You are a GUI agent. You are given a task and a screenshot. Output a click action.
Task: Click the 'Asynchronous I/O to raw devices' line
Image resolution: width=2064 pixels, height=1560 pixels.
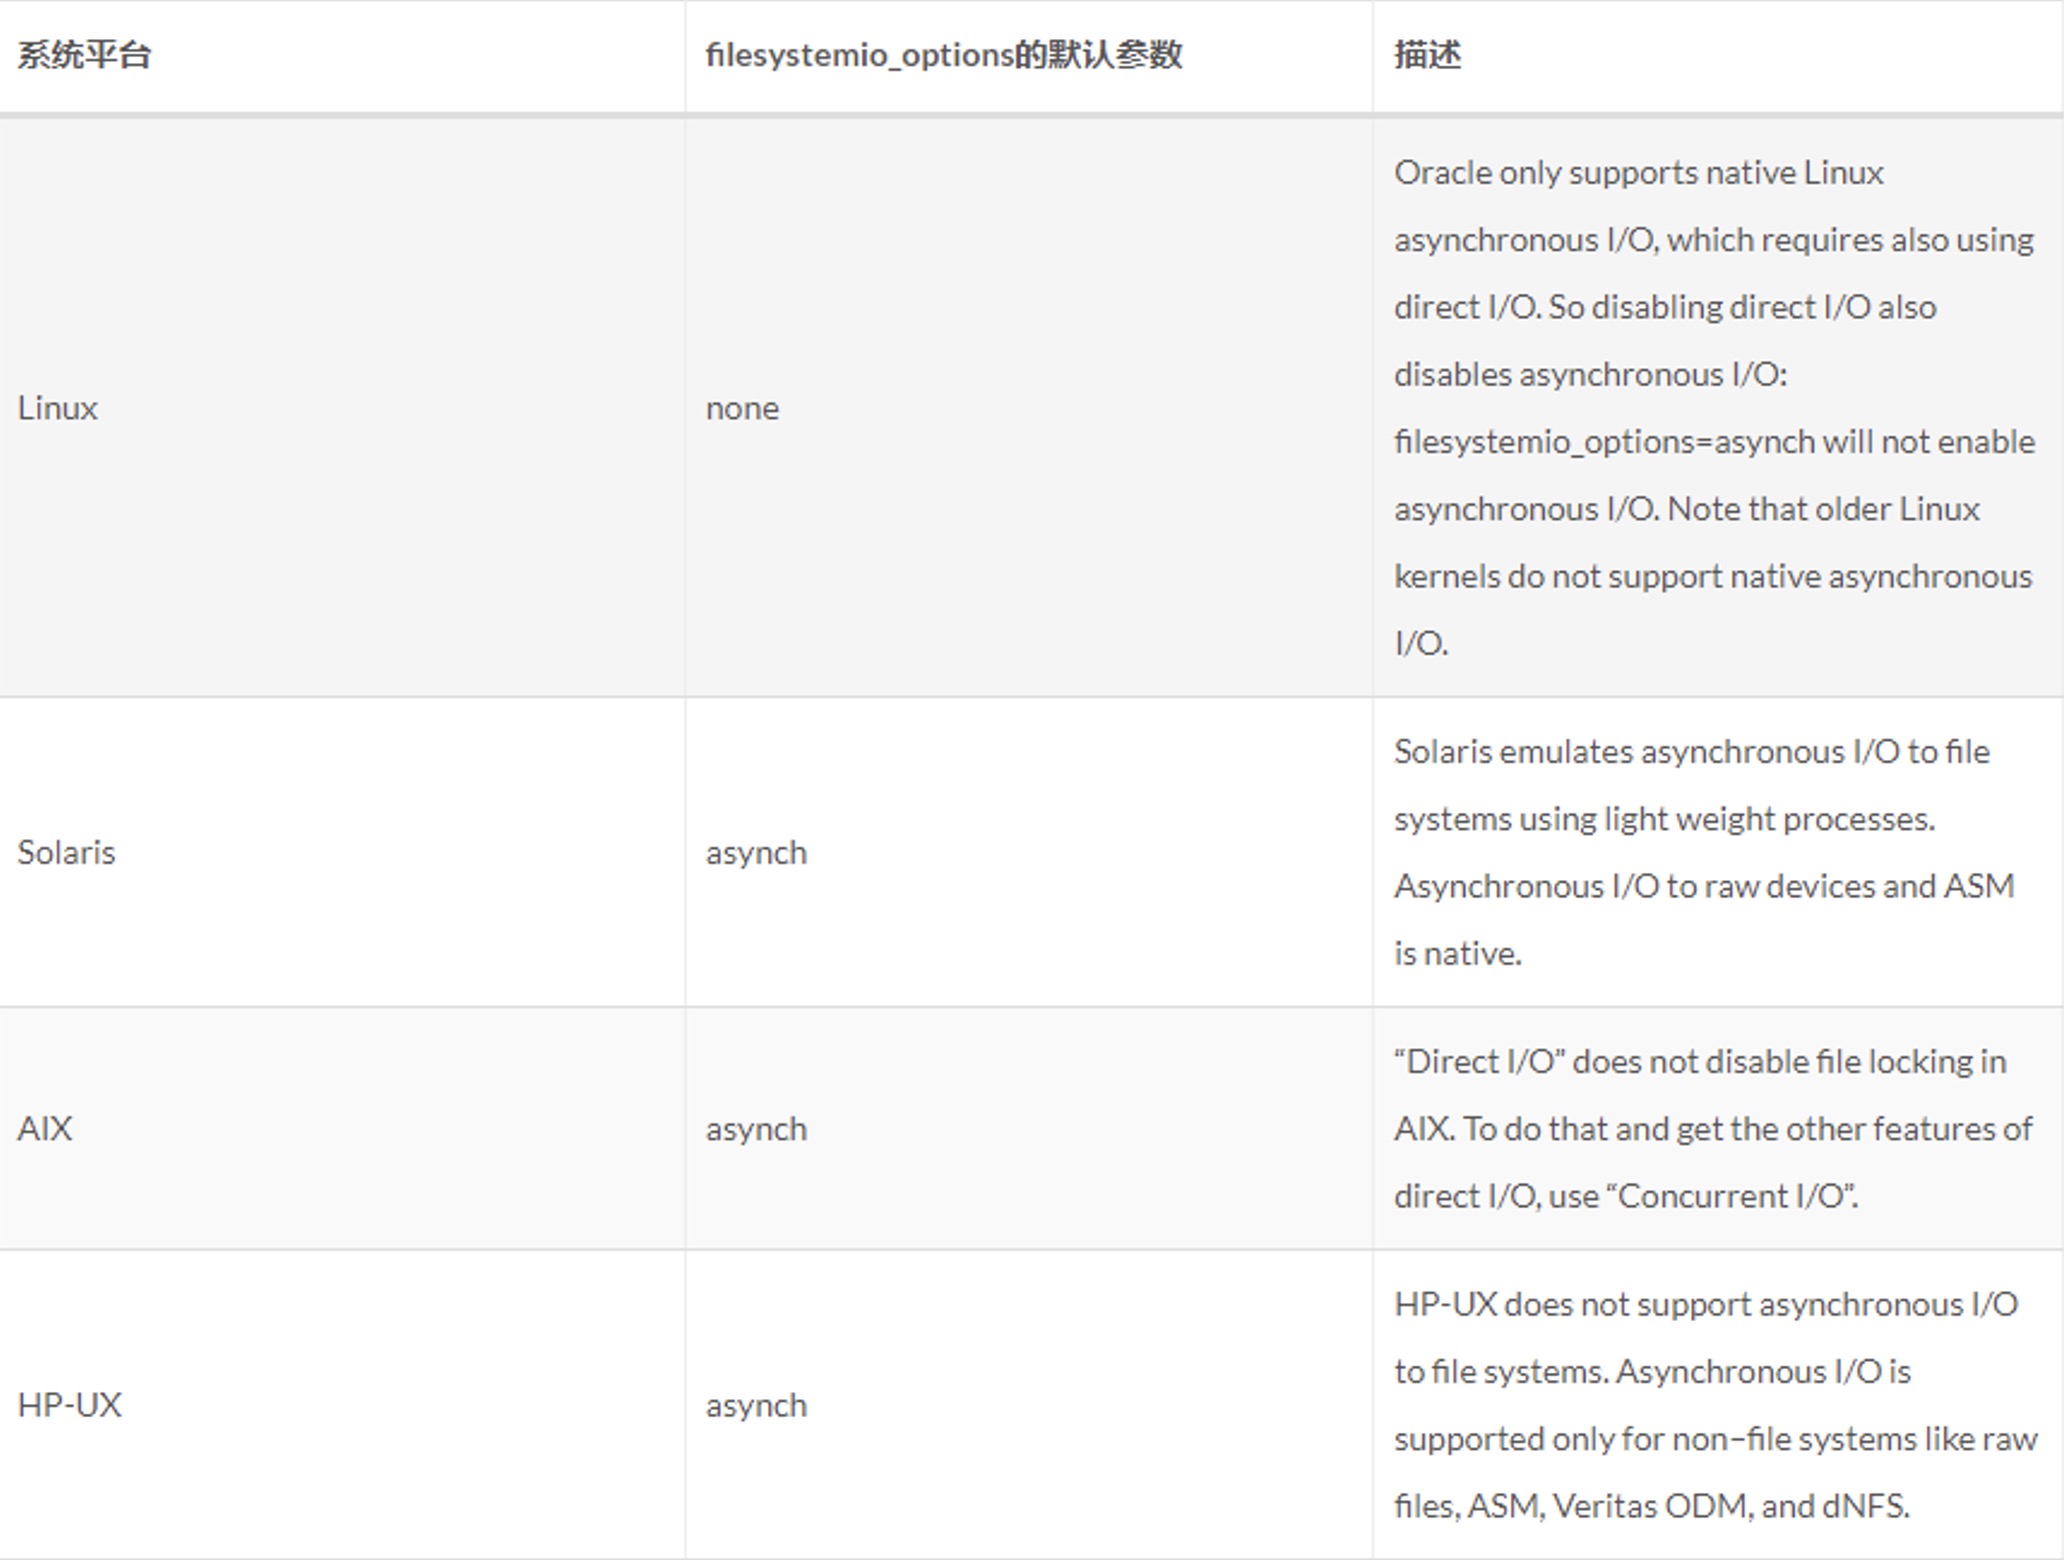click(1704, 886)
